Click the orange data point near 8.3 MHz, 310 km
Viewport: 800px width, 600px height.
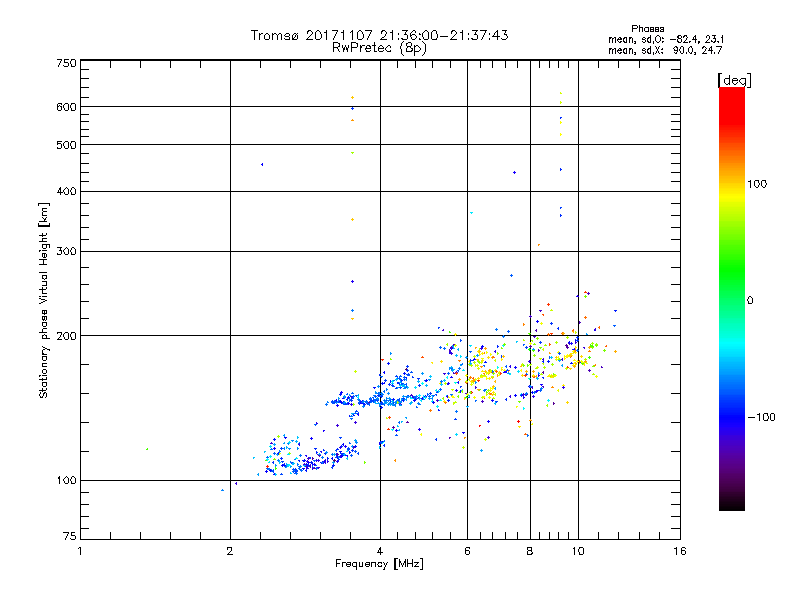(539, 245)
